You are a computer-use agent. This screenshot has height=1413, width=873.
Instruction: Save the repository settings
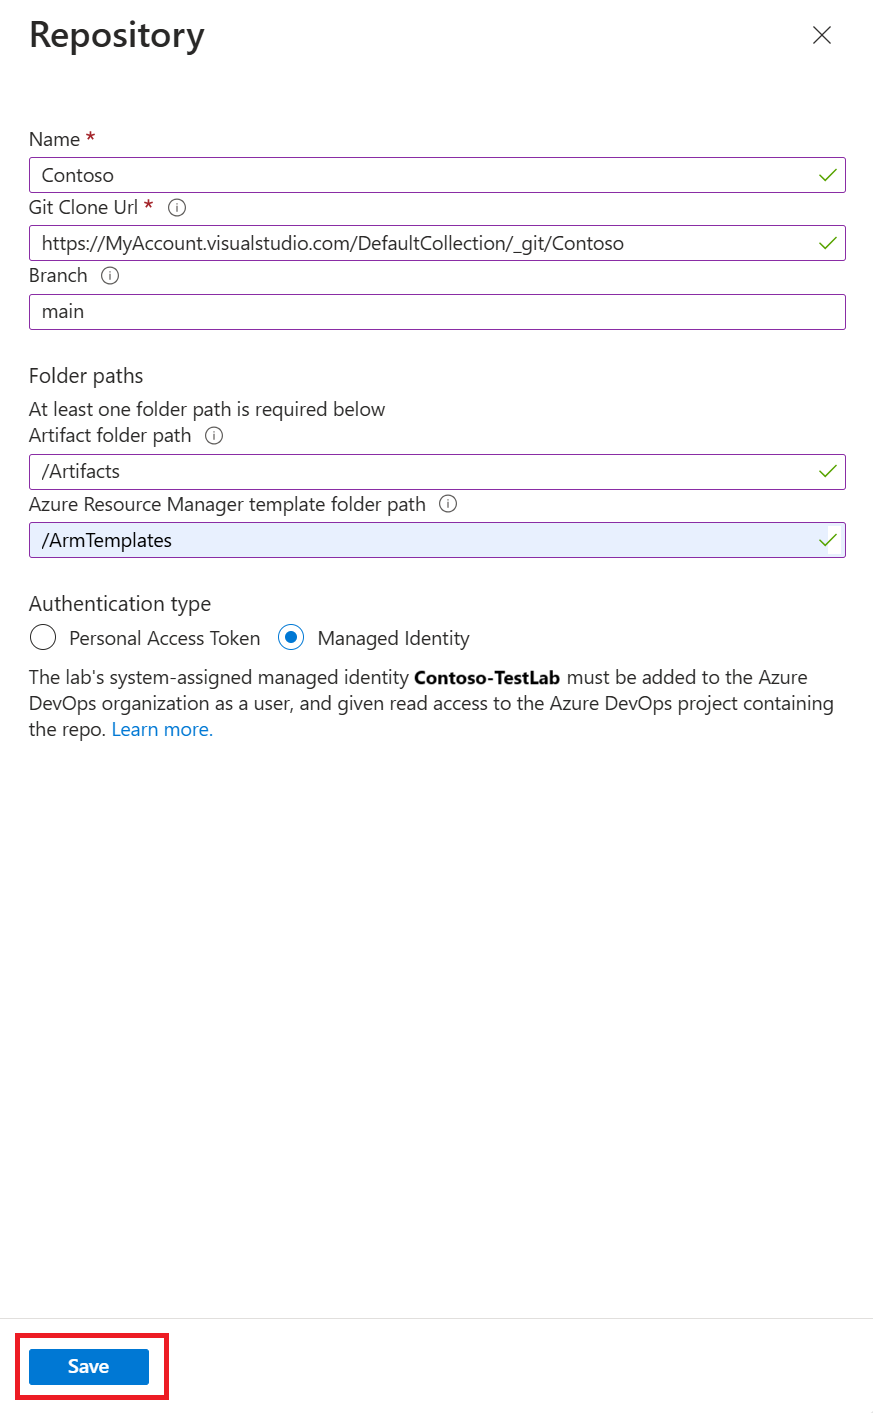click(x=89, y=1367)
